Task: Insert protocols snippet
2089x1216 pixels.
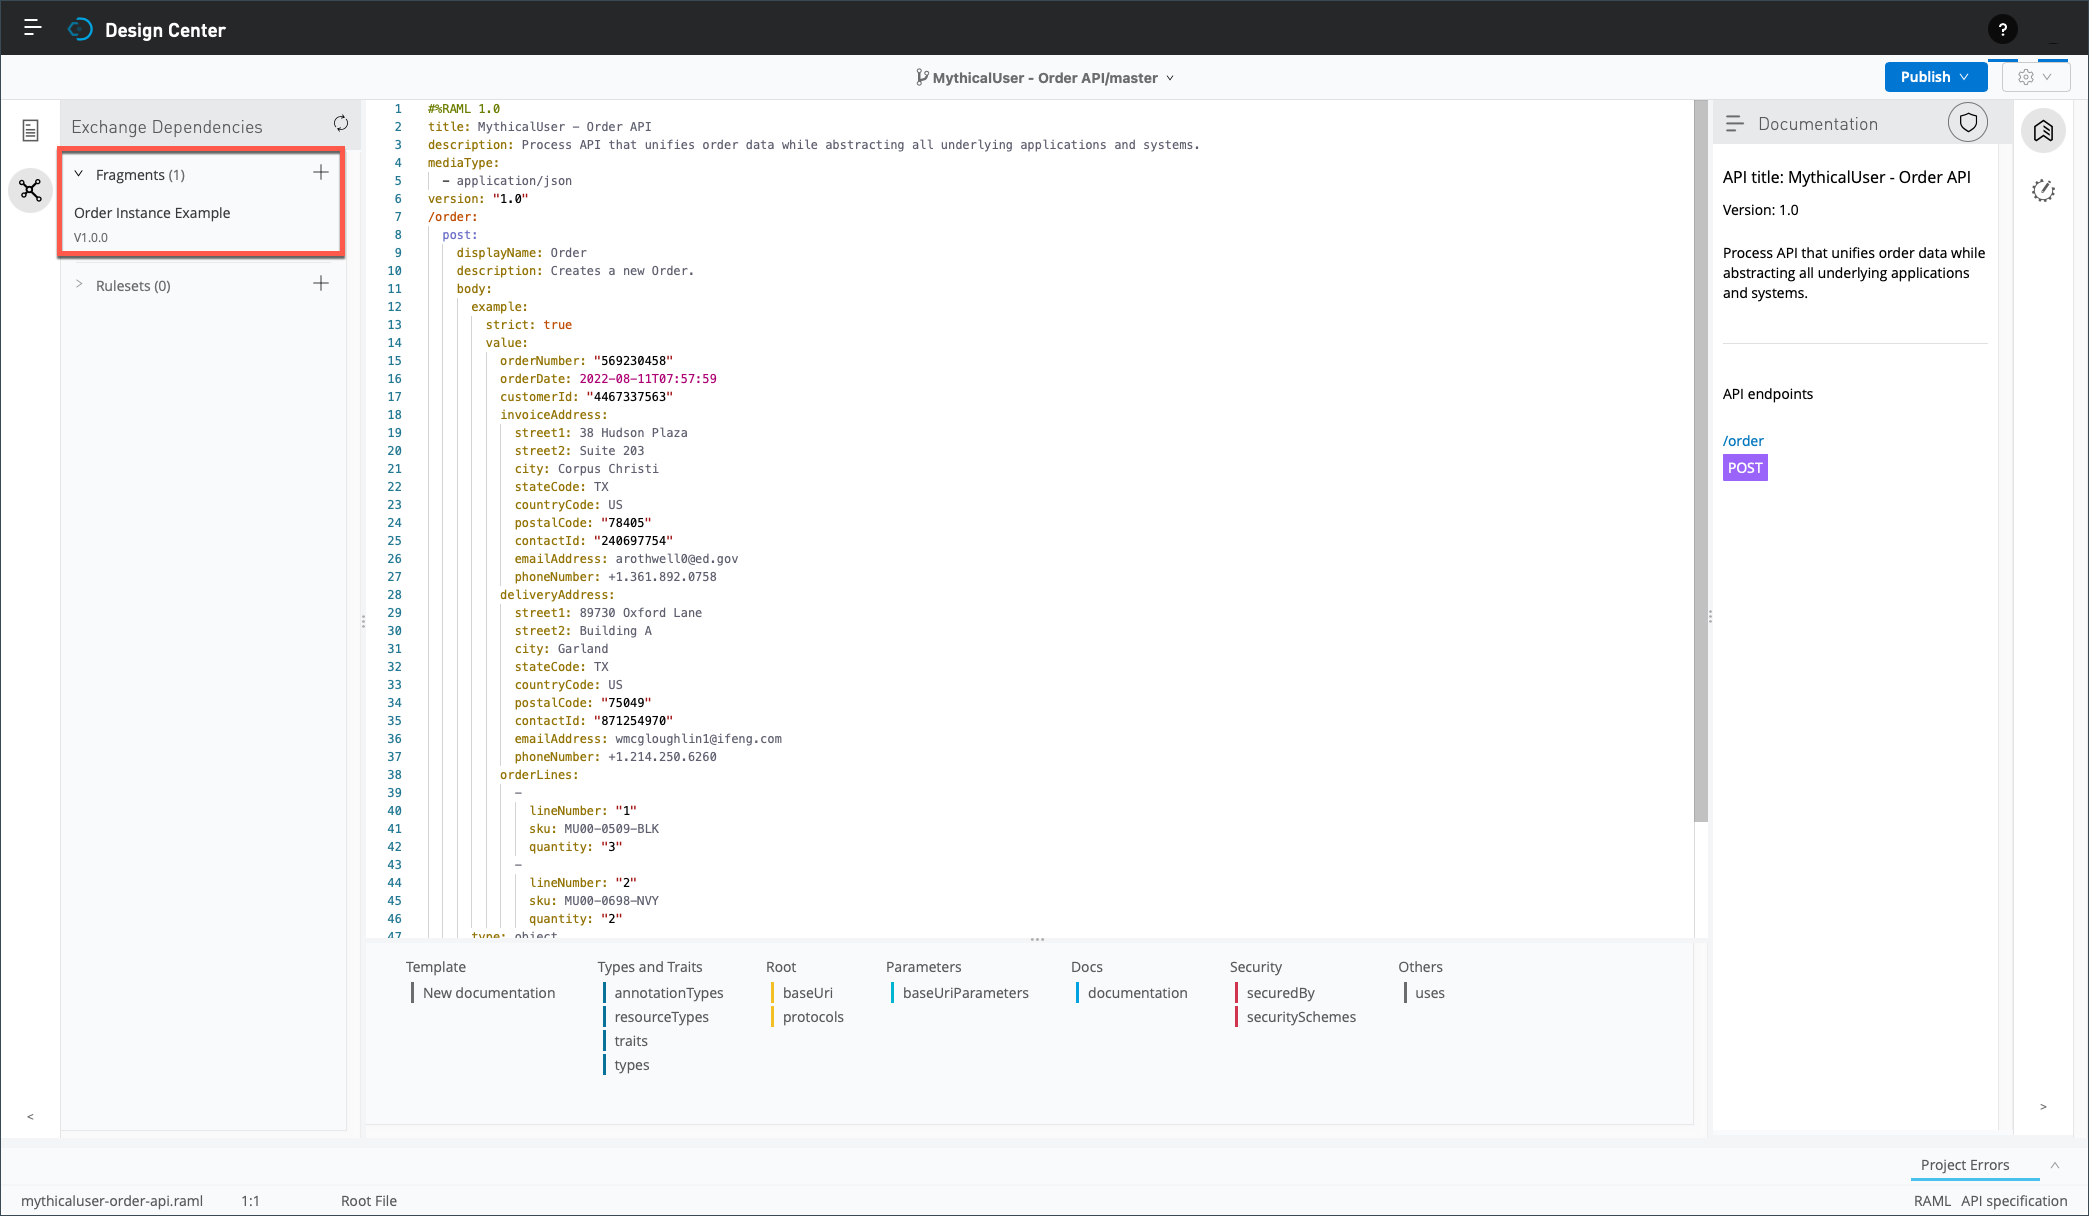Action: [813, 1017]
